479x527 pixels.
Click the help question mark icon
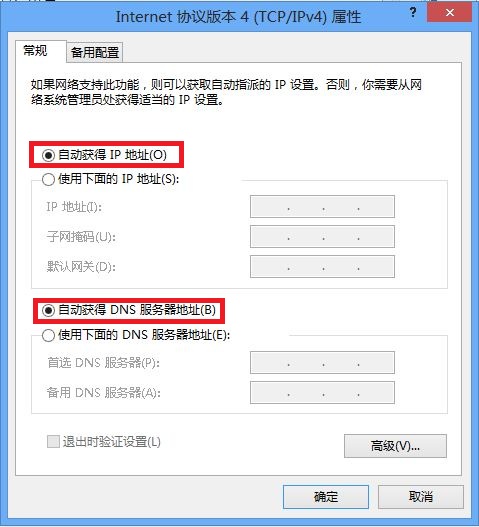pos(413,13)
